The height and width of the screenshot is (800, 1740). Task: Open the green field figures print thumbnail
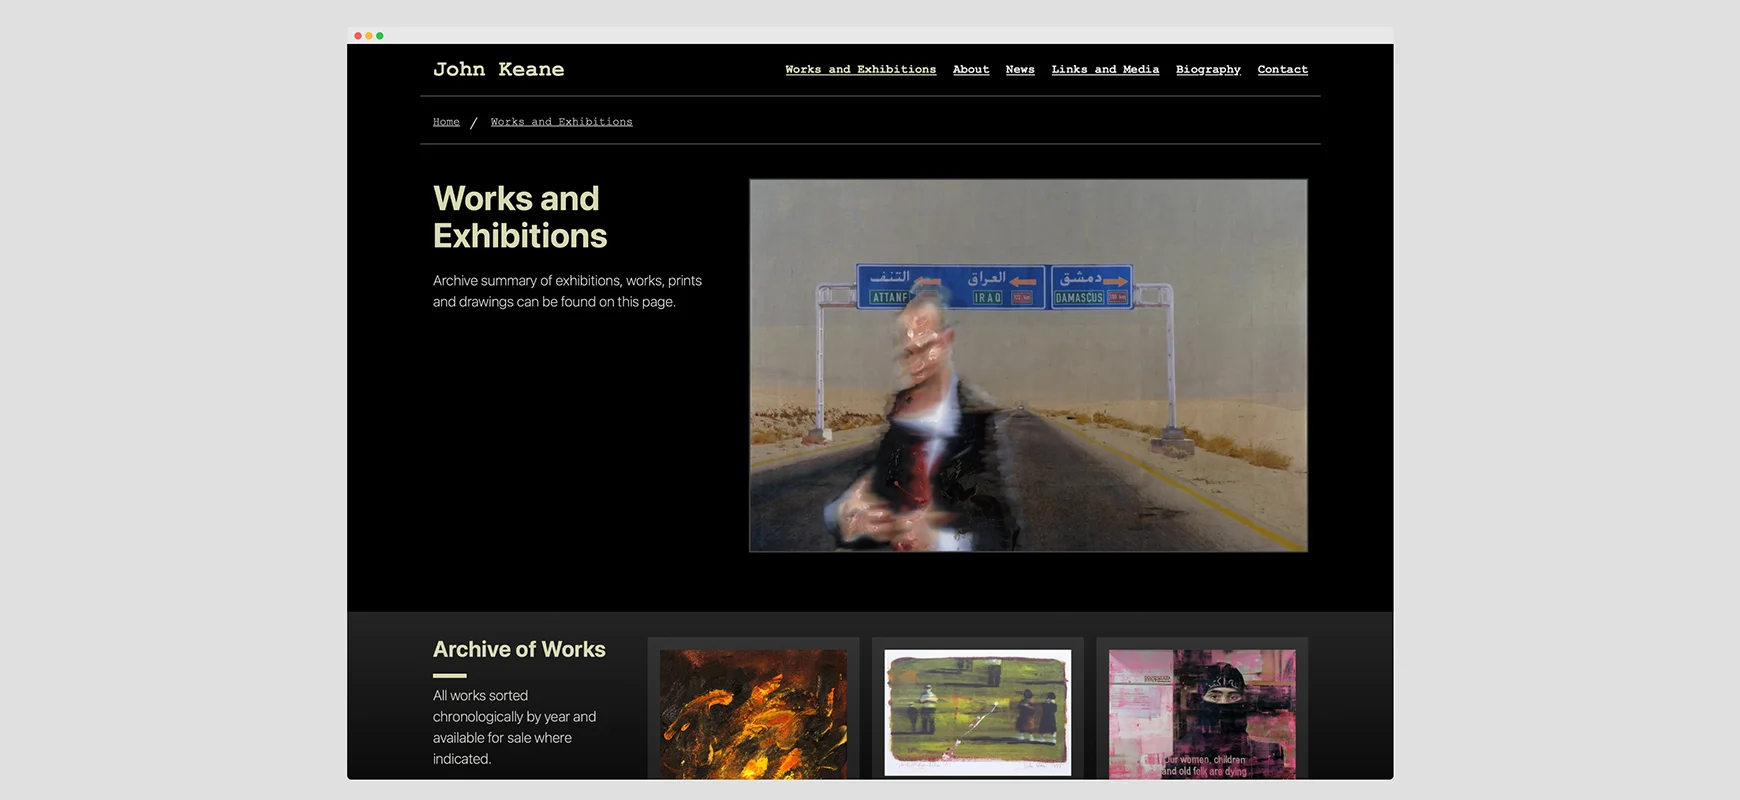point(978,713)
